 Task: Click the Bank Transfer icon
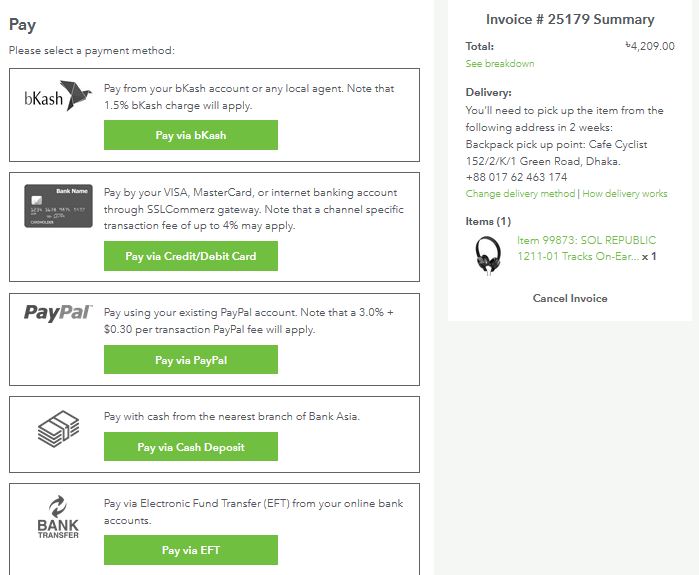click(x=58, y=516)
